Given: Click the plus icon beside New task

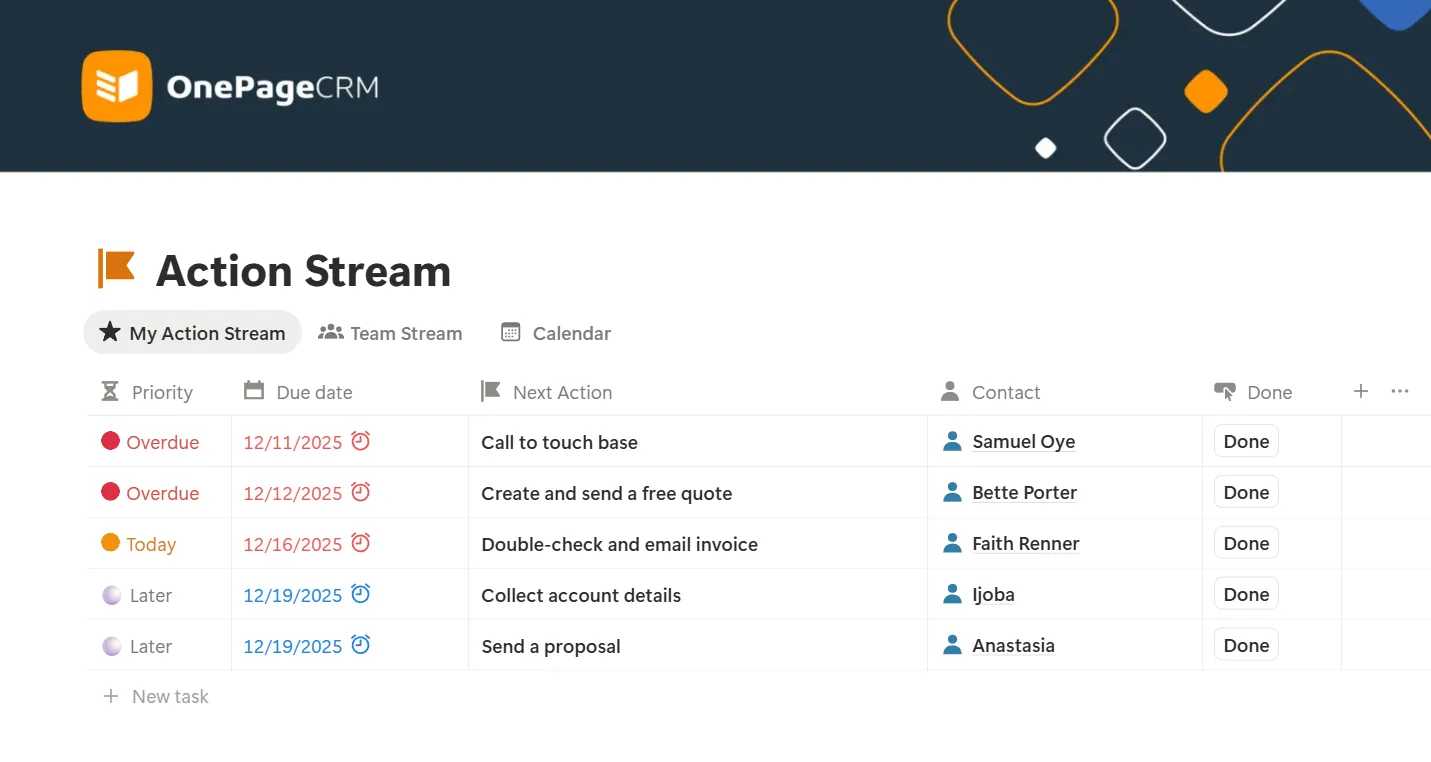Looking at the screenshot, I should pyautogui.click(x=111, y=696).
